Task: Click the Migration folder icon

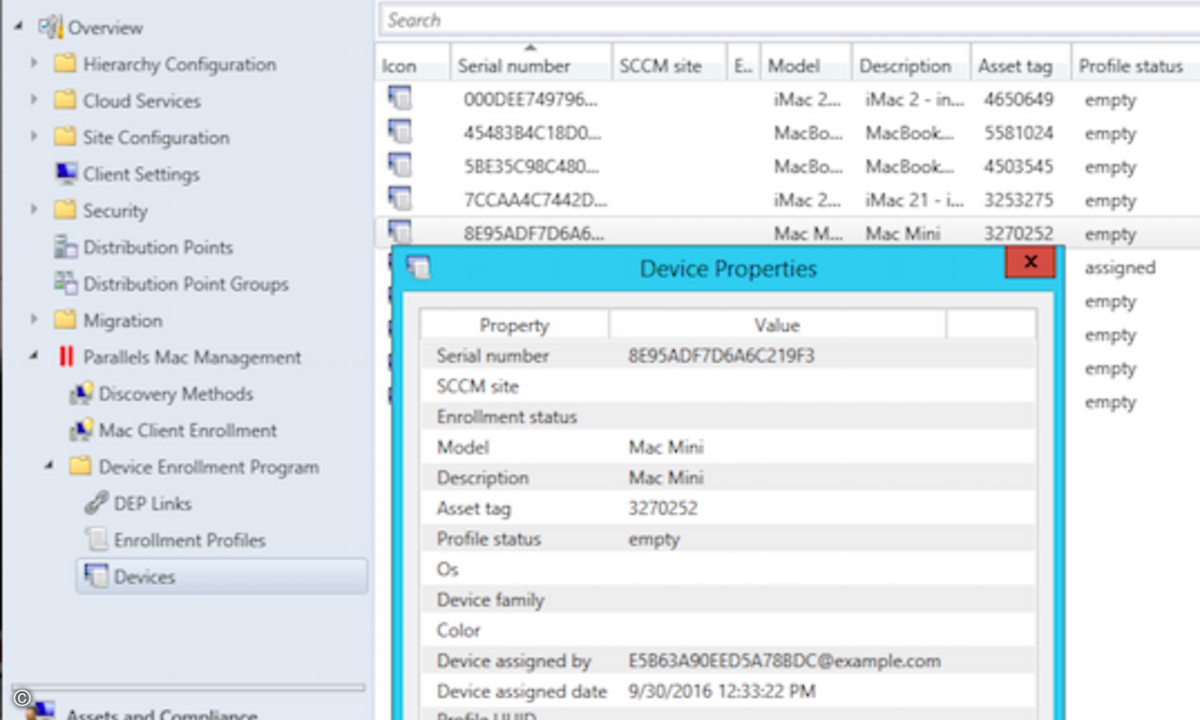Action: [66, 320]
